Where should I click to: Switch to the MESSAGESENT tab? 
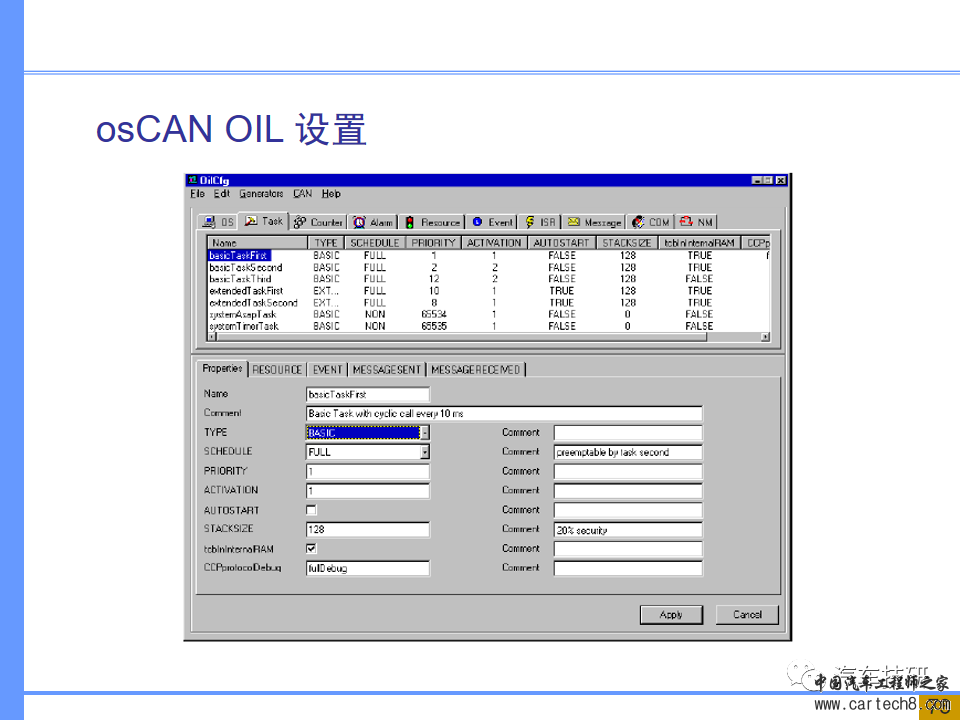[x=387, y=370]
